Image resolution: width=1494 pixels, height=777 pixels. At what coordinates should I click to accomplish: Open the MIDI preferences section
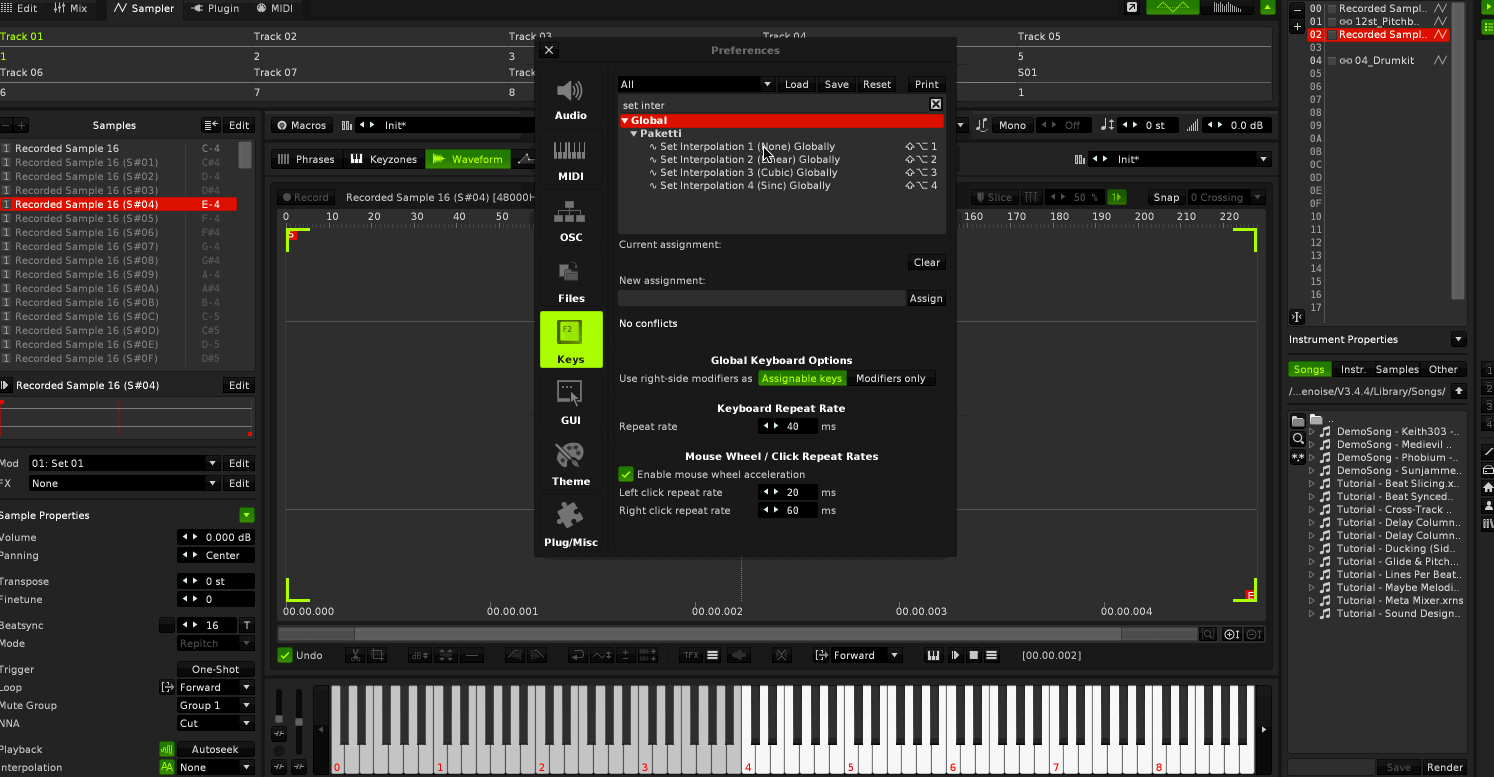(571, 161)
